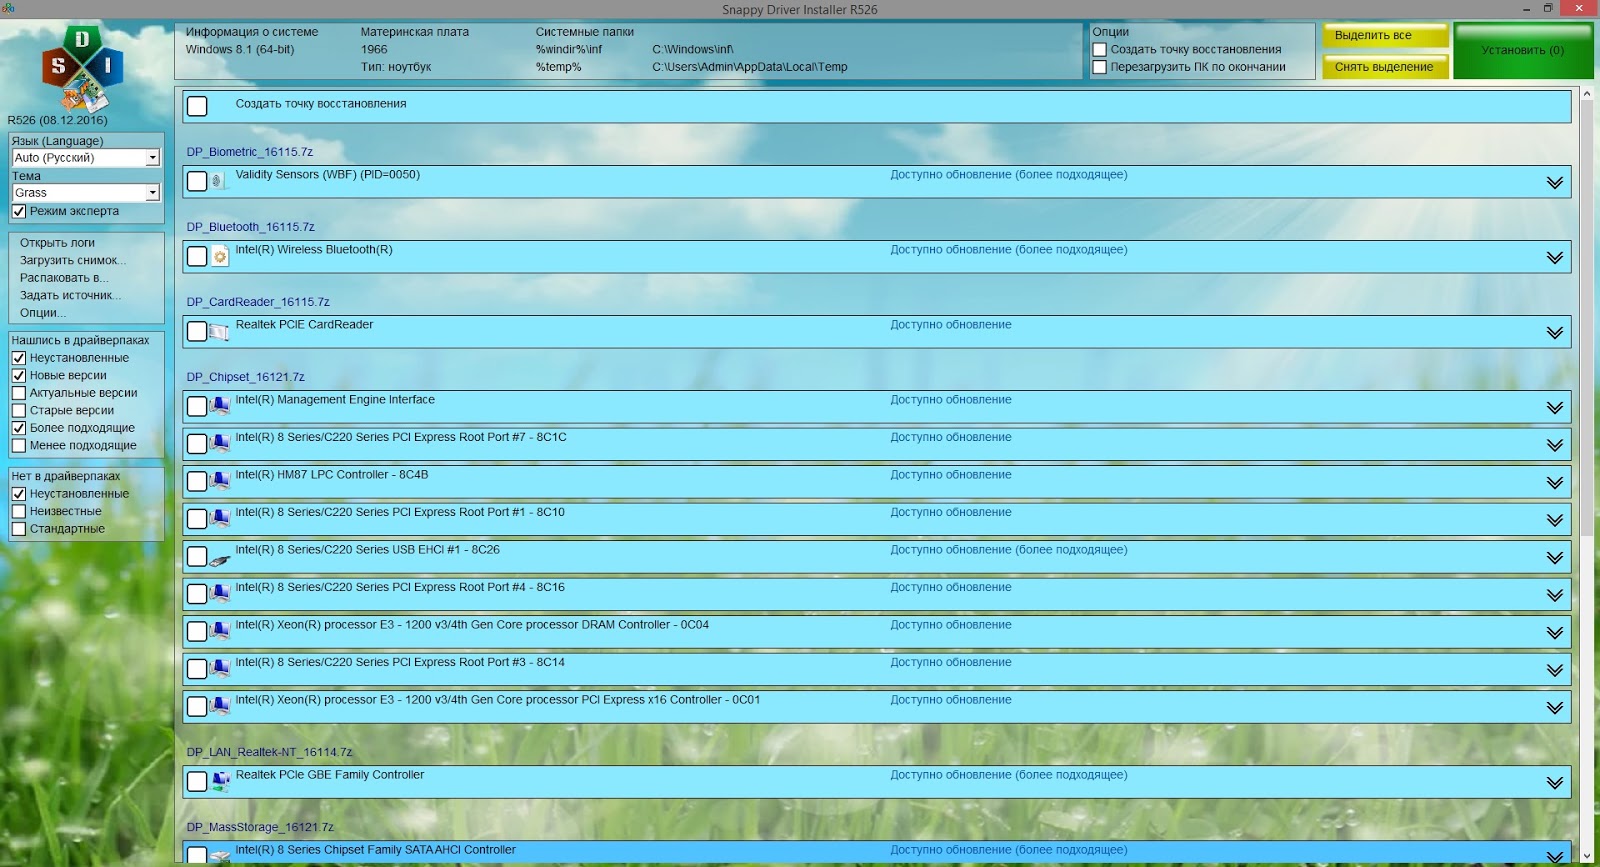The image size is (1600, 867).
Task: Click network icon beside Realtek PCIe GBE Family Controller
Action: (x=219, y=781)
